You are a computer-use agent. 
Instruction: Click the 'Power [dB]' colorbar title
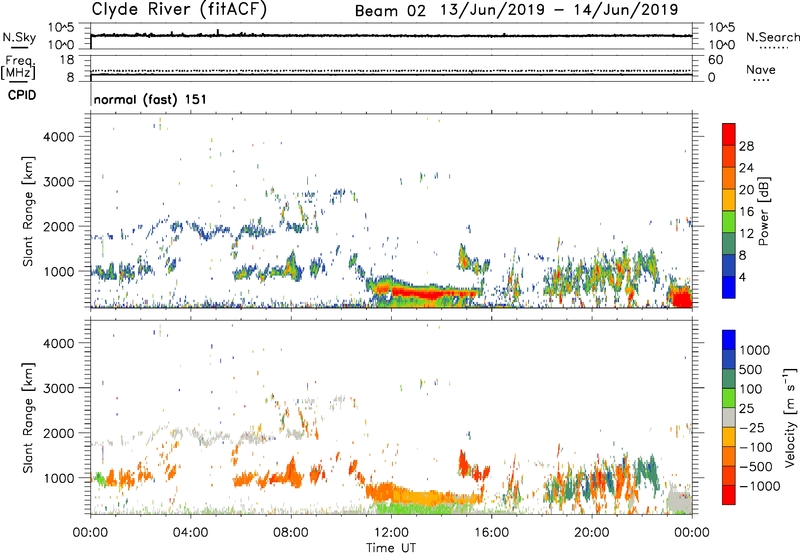point(763,211)
